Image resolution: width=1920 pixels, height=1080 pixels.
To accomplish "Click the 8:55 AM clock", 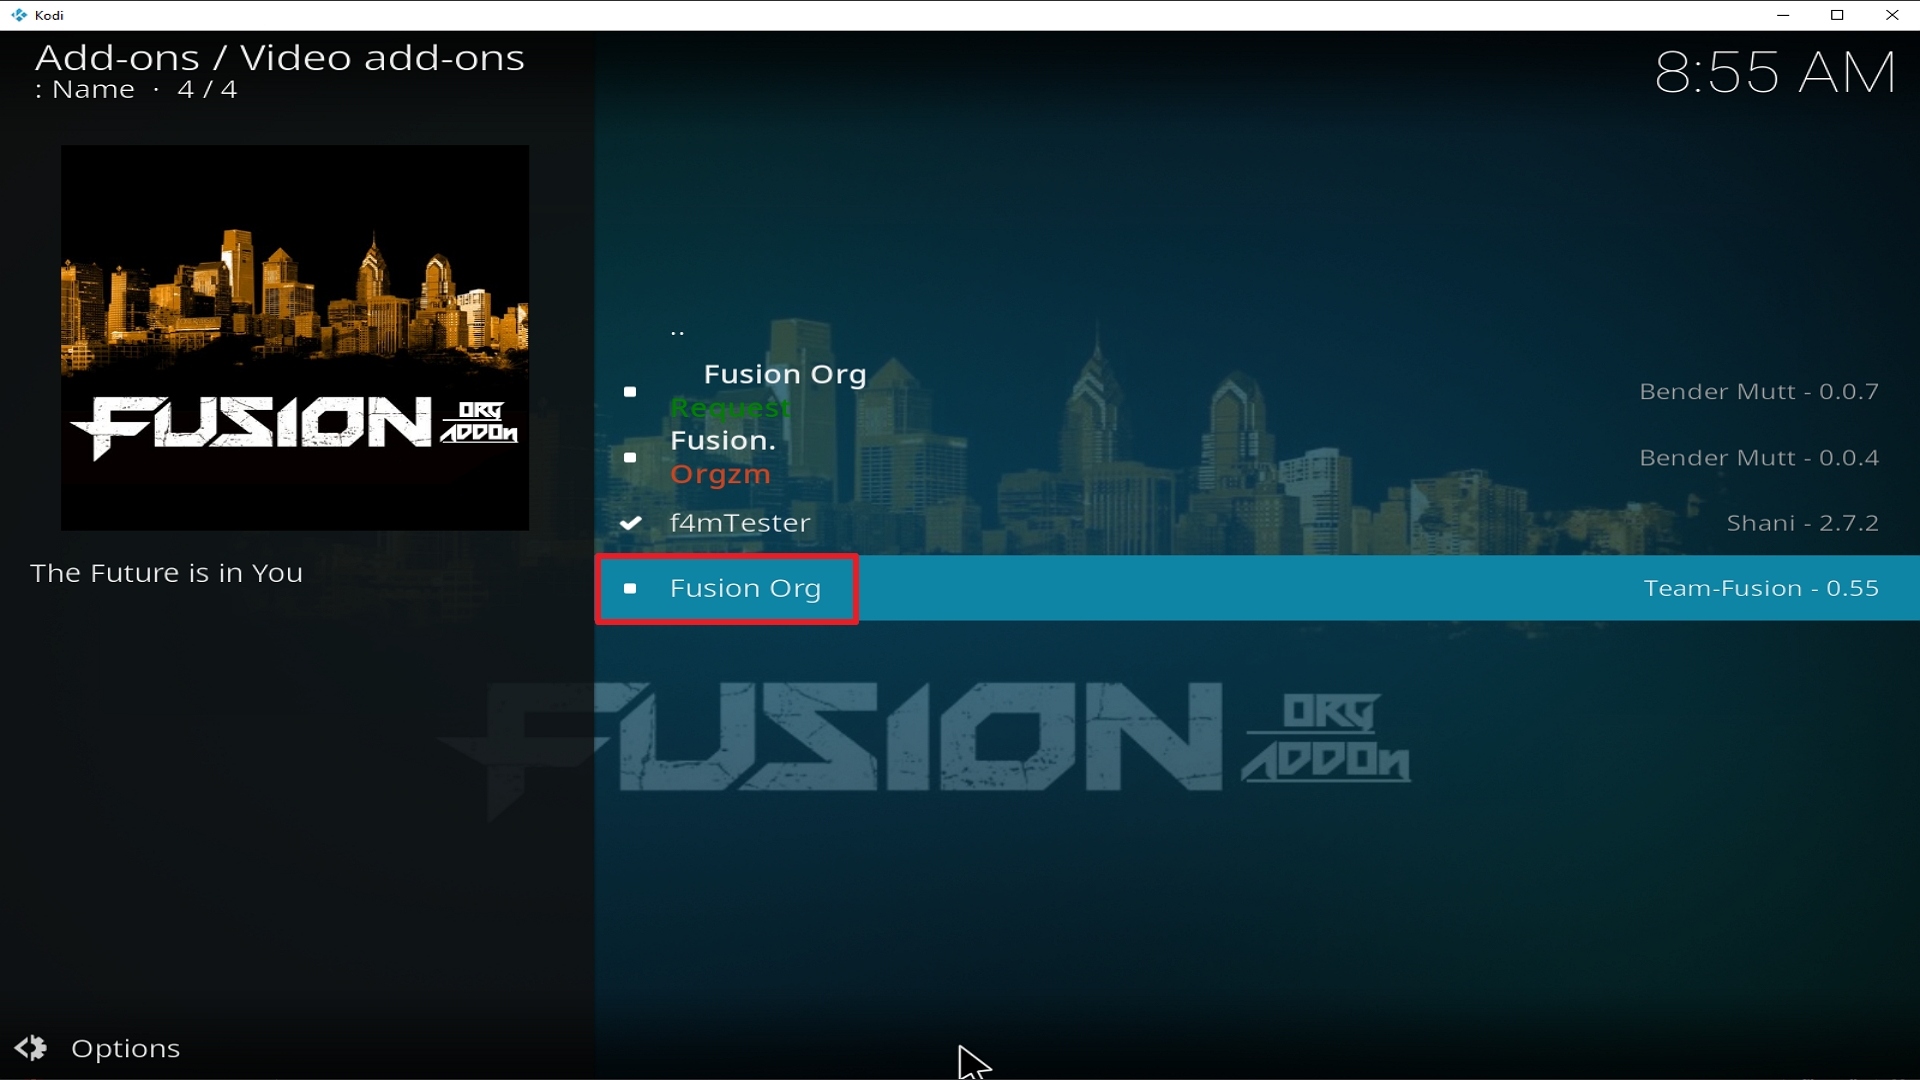I will [x=1775, y=73].
